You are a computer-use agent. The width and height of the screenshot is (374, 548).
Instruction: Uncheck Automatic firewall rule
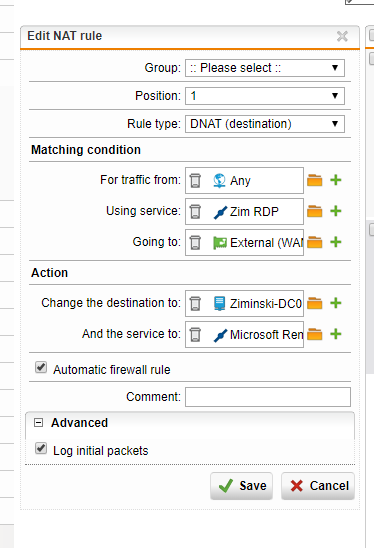[x=41, y=367]
